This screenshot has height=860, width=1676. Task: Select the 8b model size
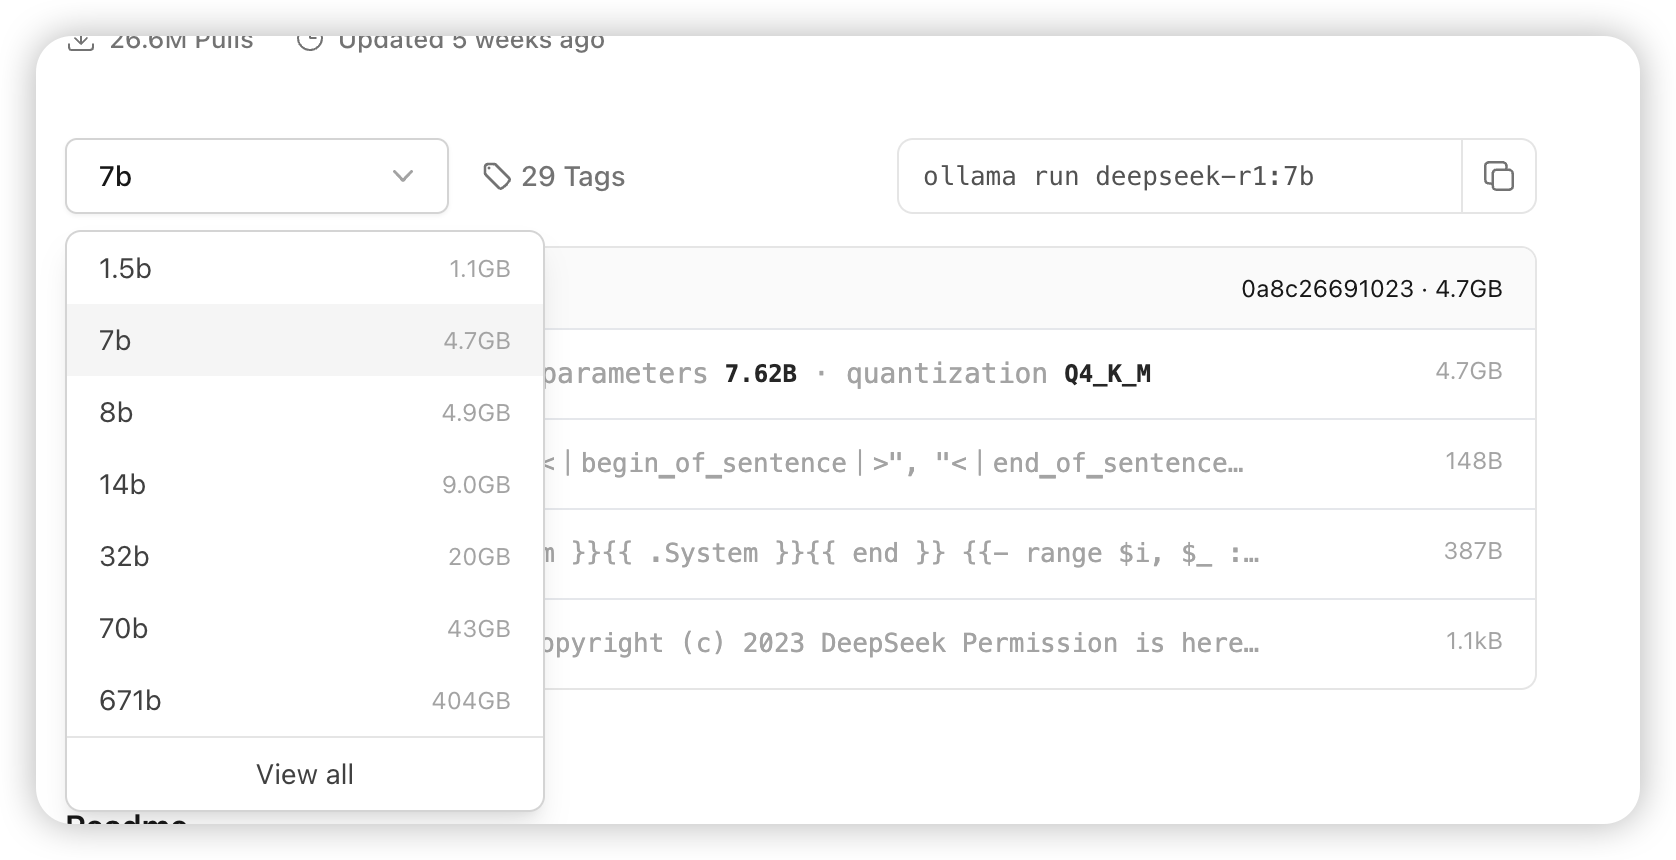[305, 412]
